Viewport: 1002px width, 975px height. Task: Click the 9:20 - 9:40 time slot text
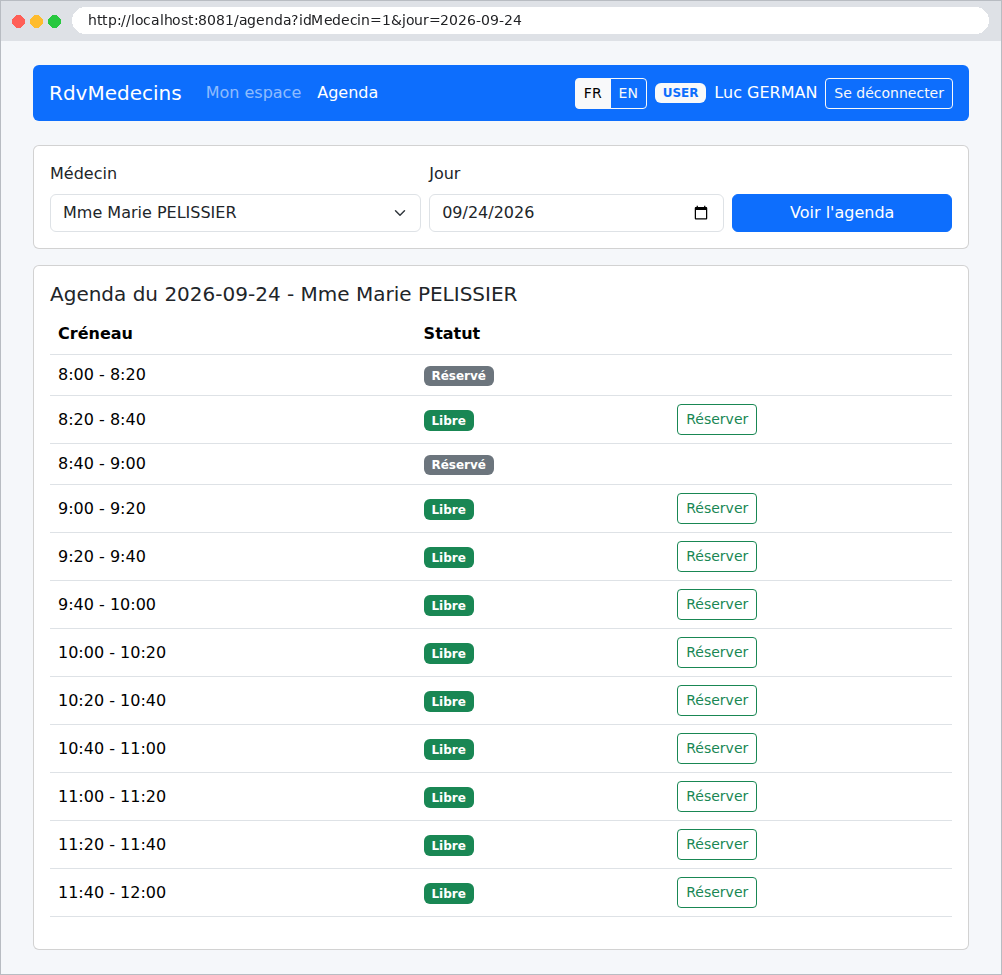(x=102, y=557)
